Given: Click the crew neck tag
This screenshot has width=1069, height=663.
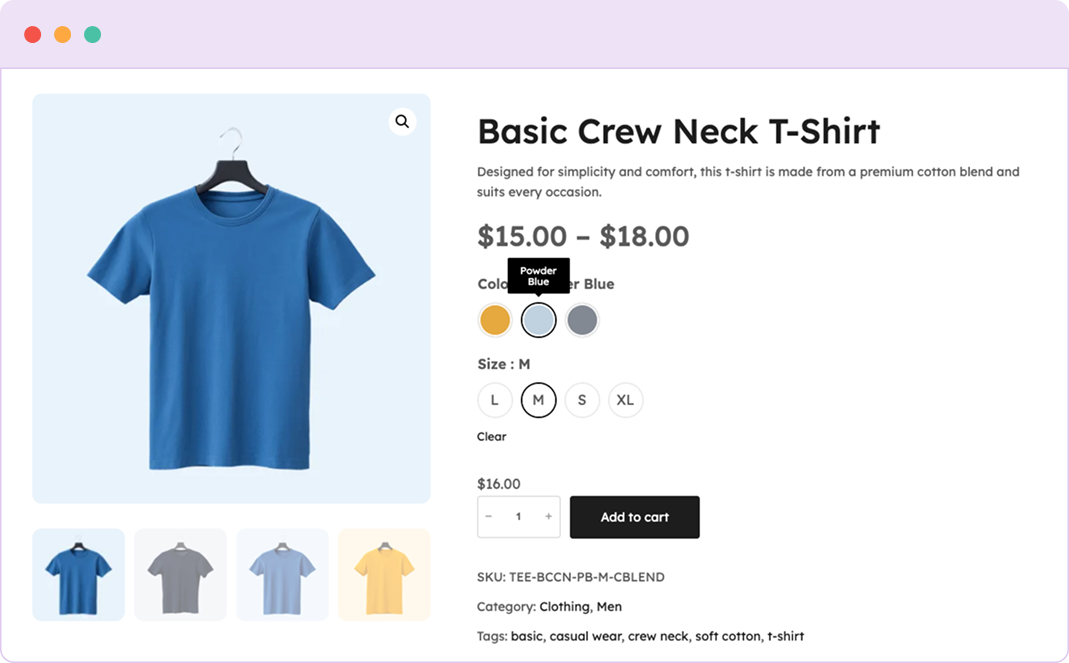Looking at the screenshot, I should pyautogui.click(x=661, y=635).
